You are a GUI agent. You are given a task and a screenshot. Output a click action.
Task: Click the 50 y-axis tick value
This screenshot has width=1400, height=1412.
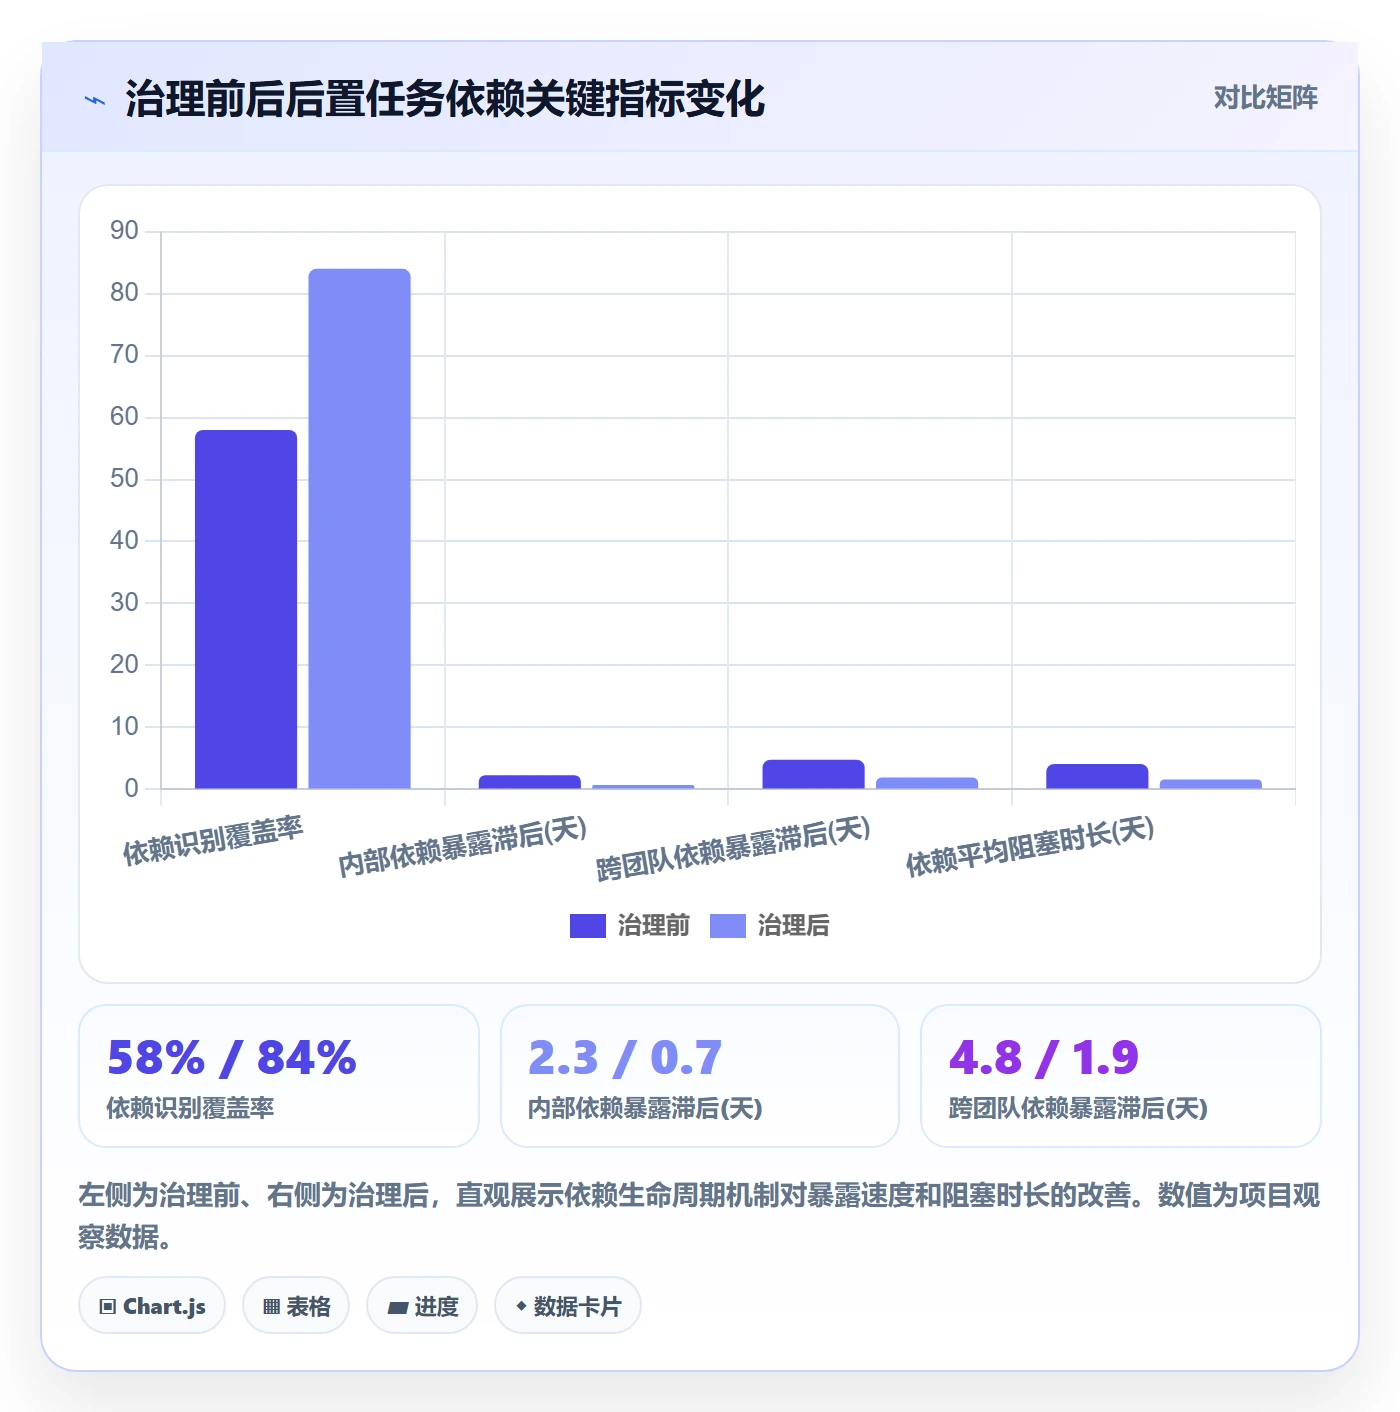[124, 479]
